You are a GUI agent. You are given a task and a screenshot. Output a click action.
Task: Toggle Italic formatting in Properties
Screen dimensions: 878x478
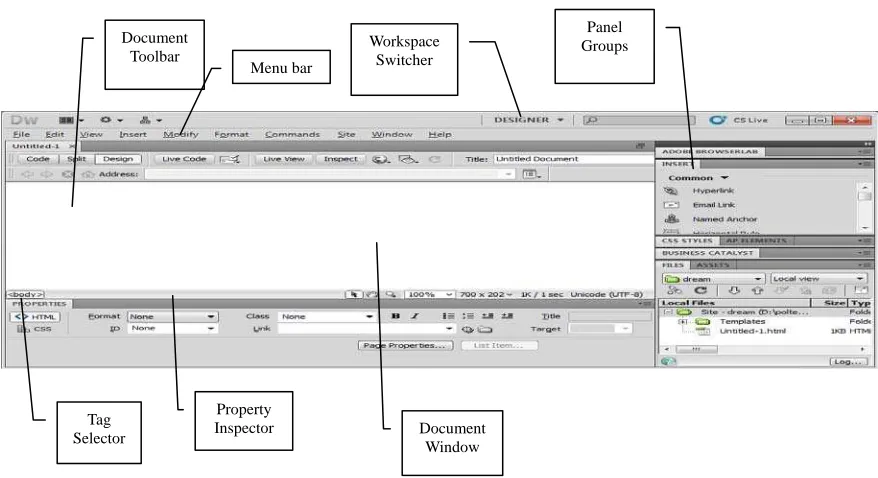coord(415,316)
